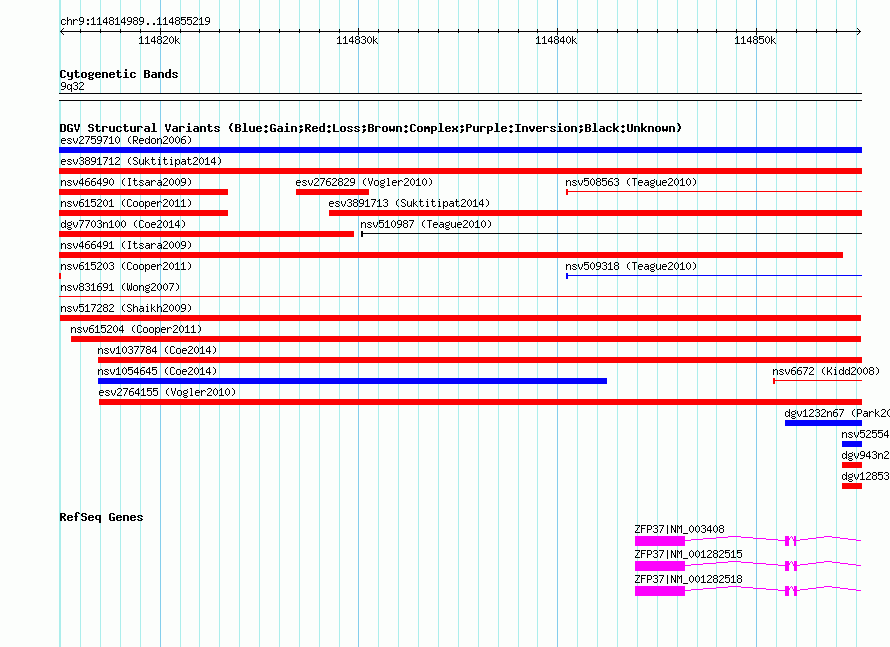
Task: Click the nsv52554 truncated label
Action: click(x=865, y=434)
